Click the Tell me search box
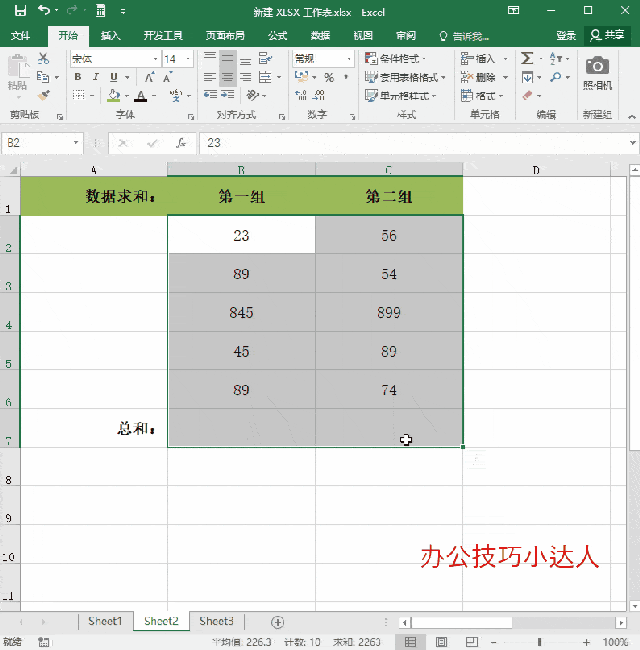This screenshot has height=650, width=640. (x=464, y=36)
